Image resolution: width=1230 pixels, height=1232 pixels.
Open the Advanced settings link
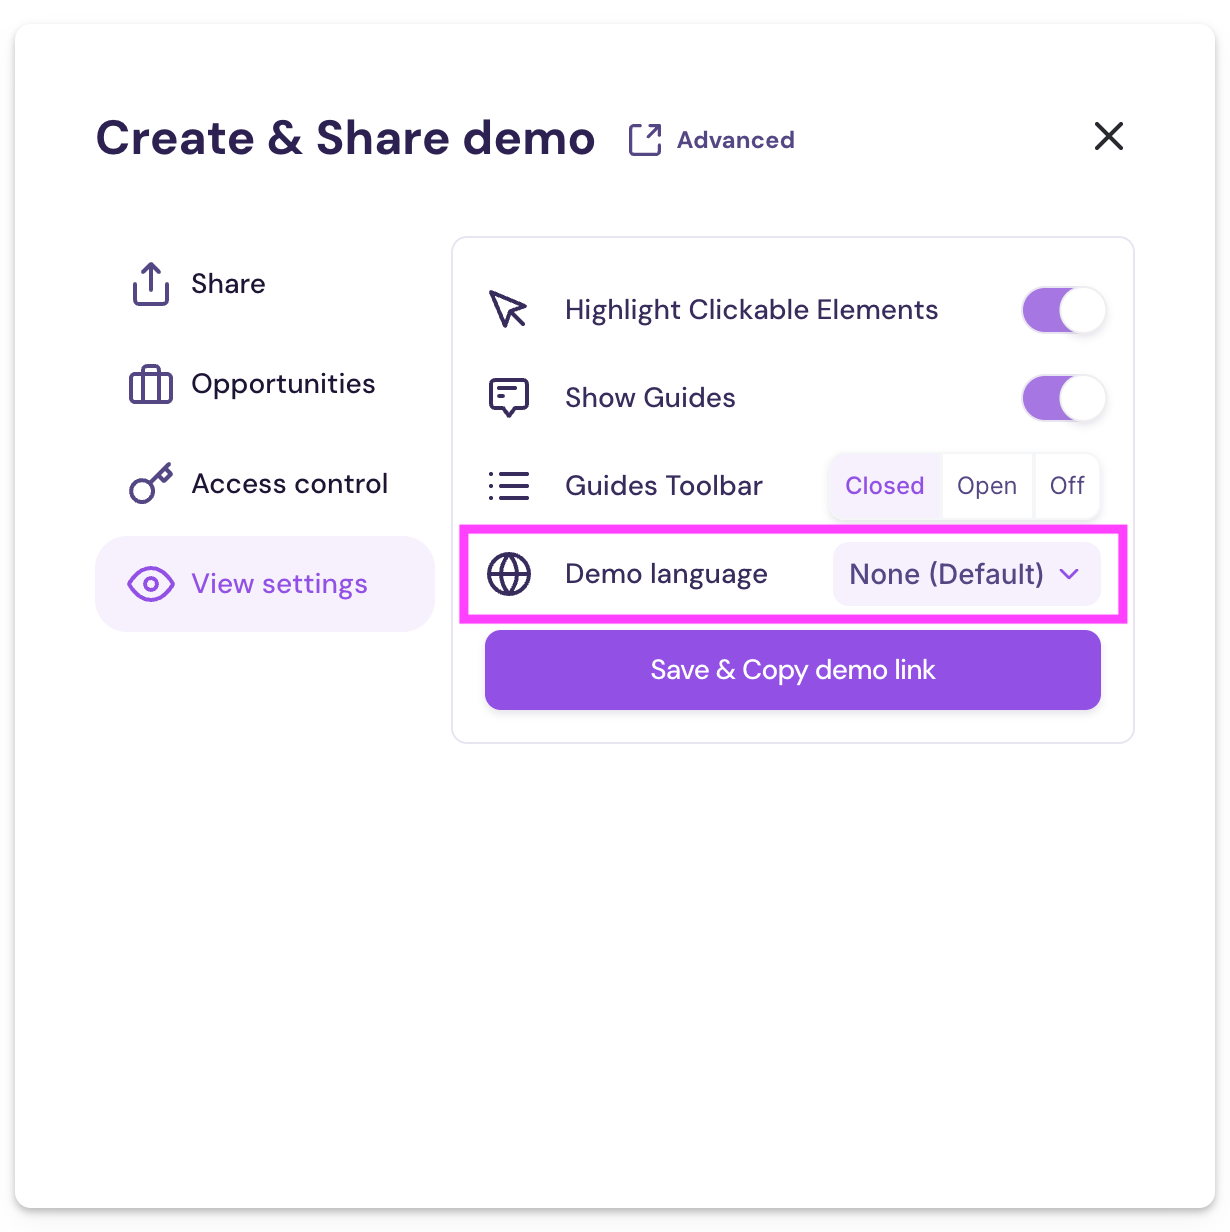point(734,139)
